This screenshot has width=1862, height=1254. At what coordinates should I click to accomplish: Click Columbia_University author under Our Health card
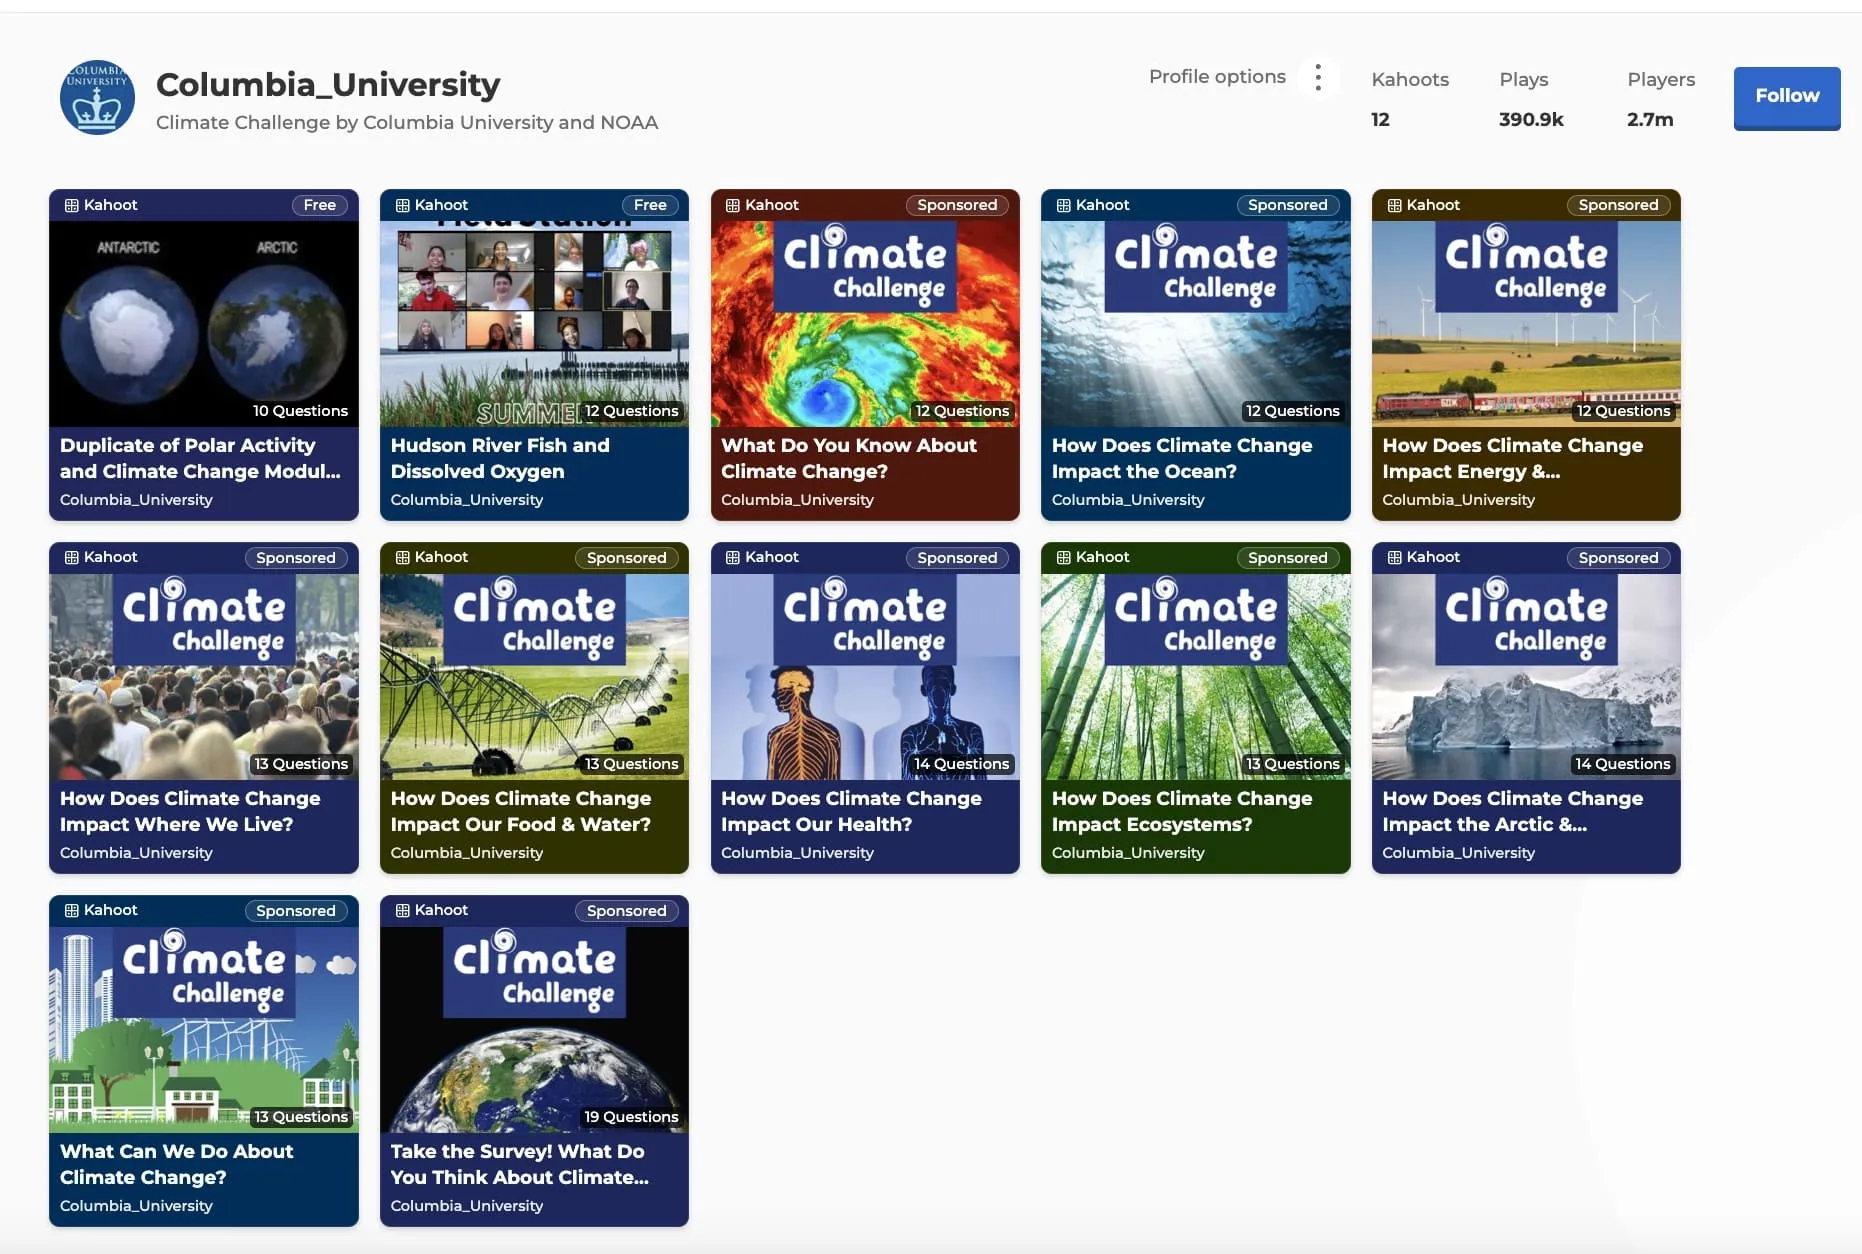pos(797,853)
